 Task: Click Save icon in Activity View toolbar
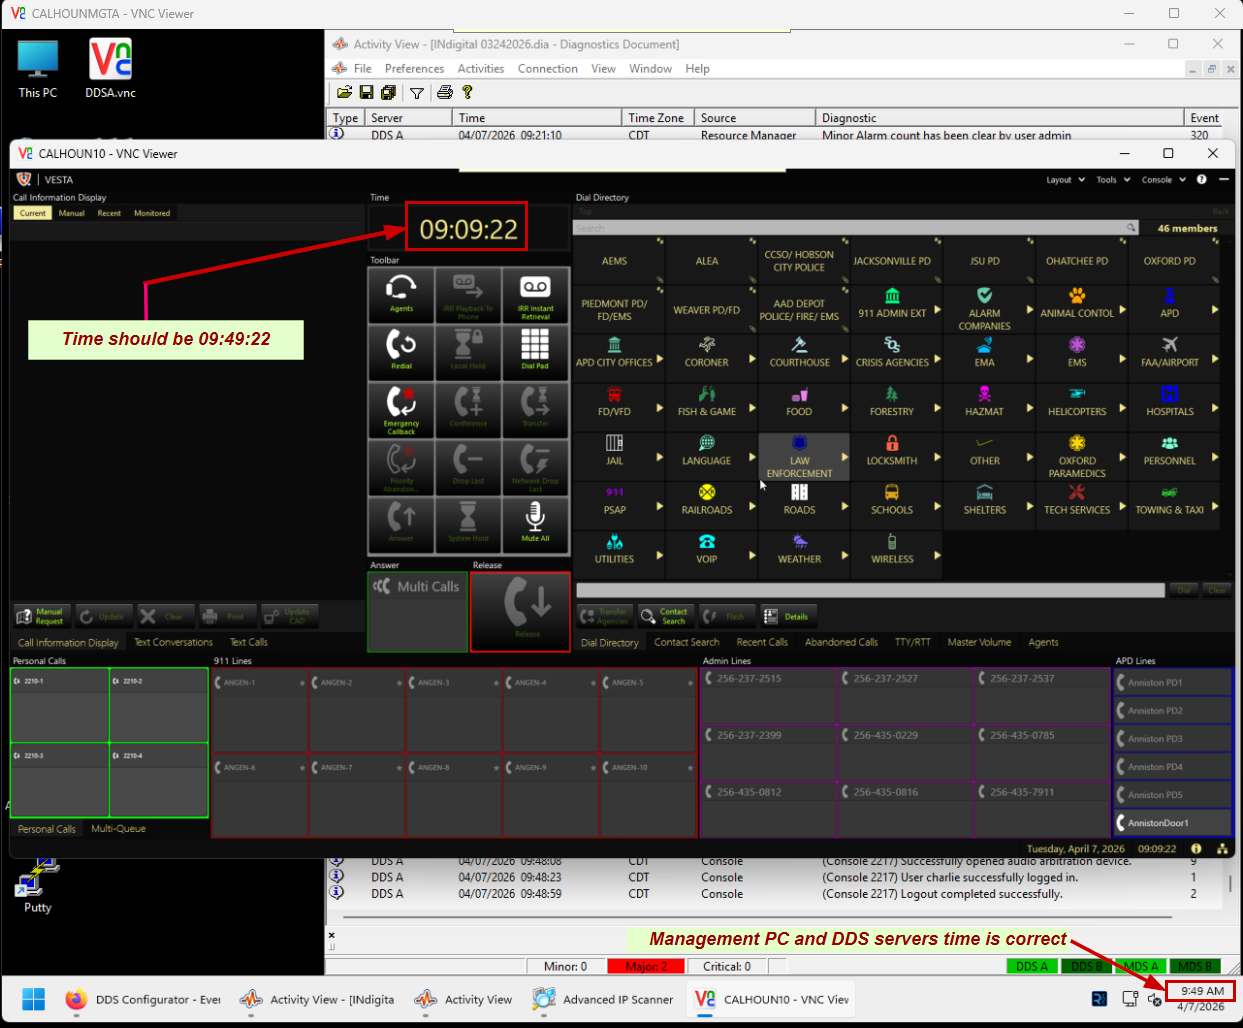[366, 92]
